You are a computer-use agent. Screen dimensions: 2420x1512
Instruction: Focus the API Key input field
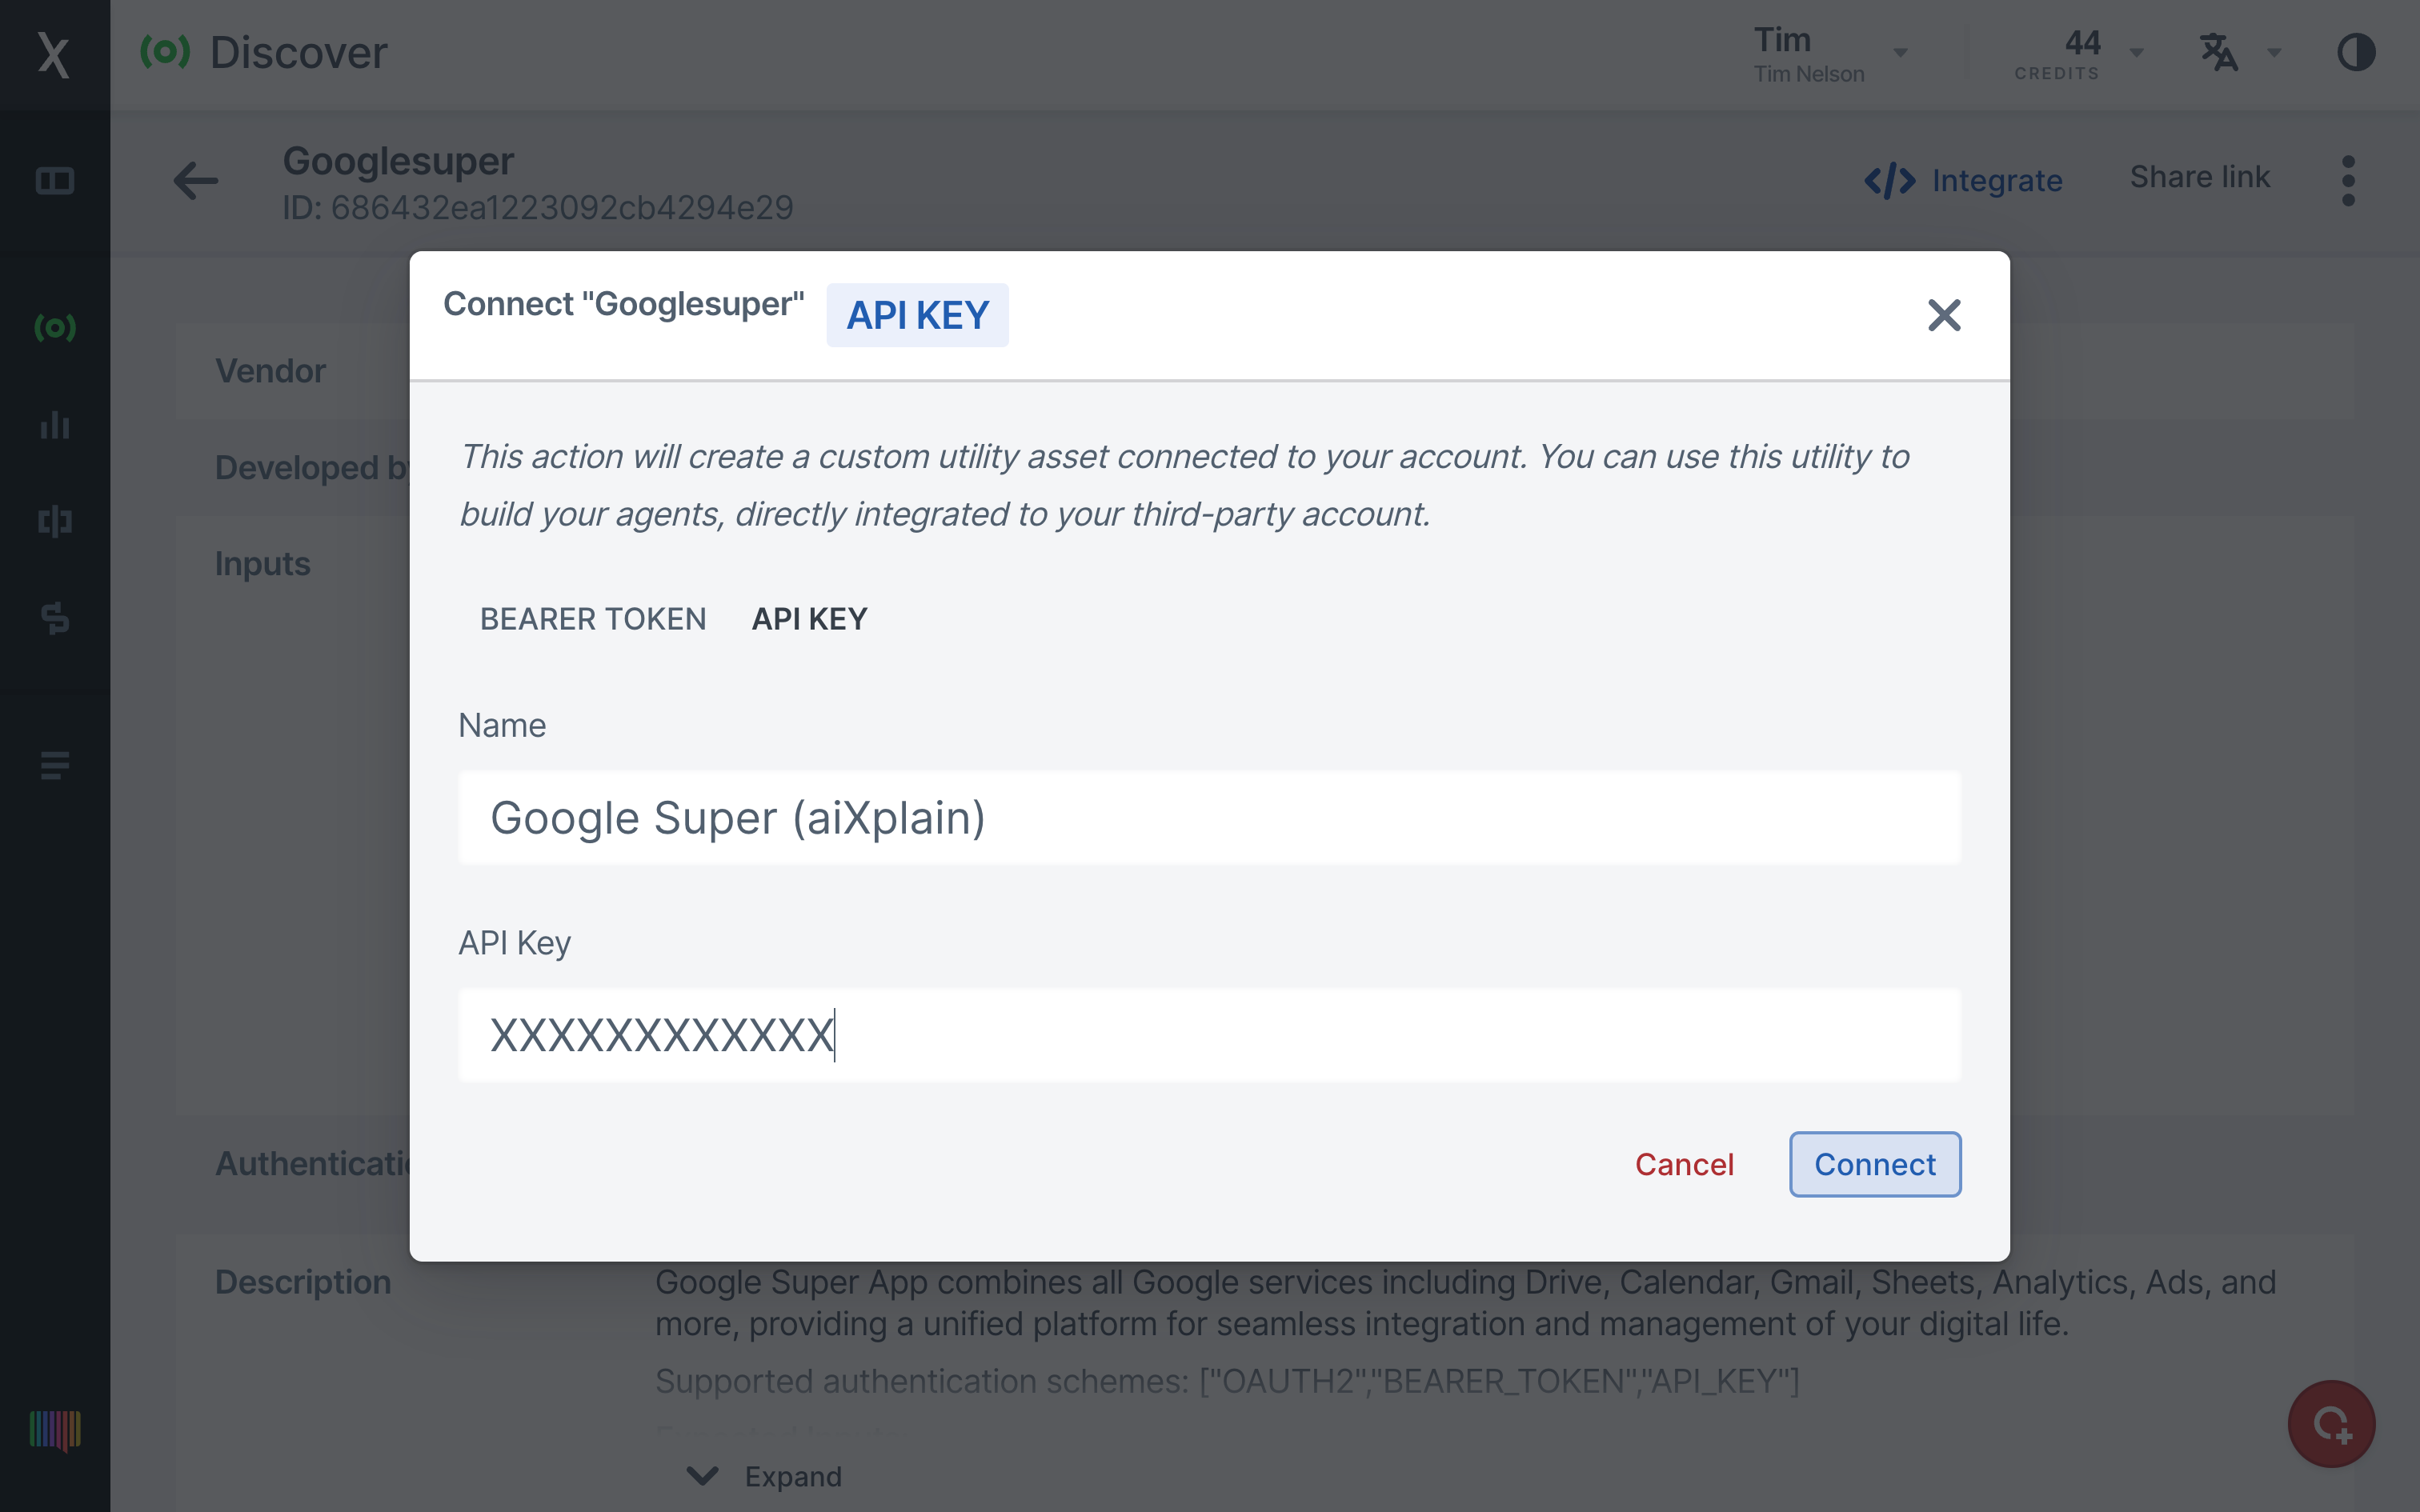1208,1035
